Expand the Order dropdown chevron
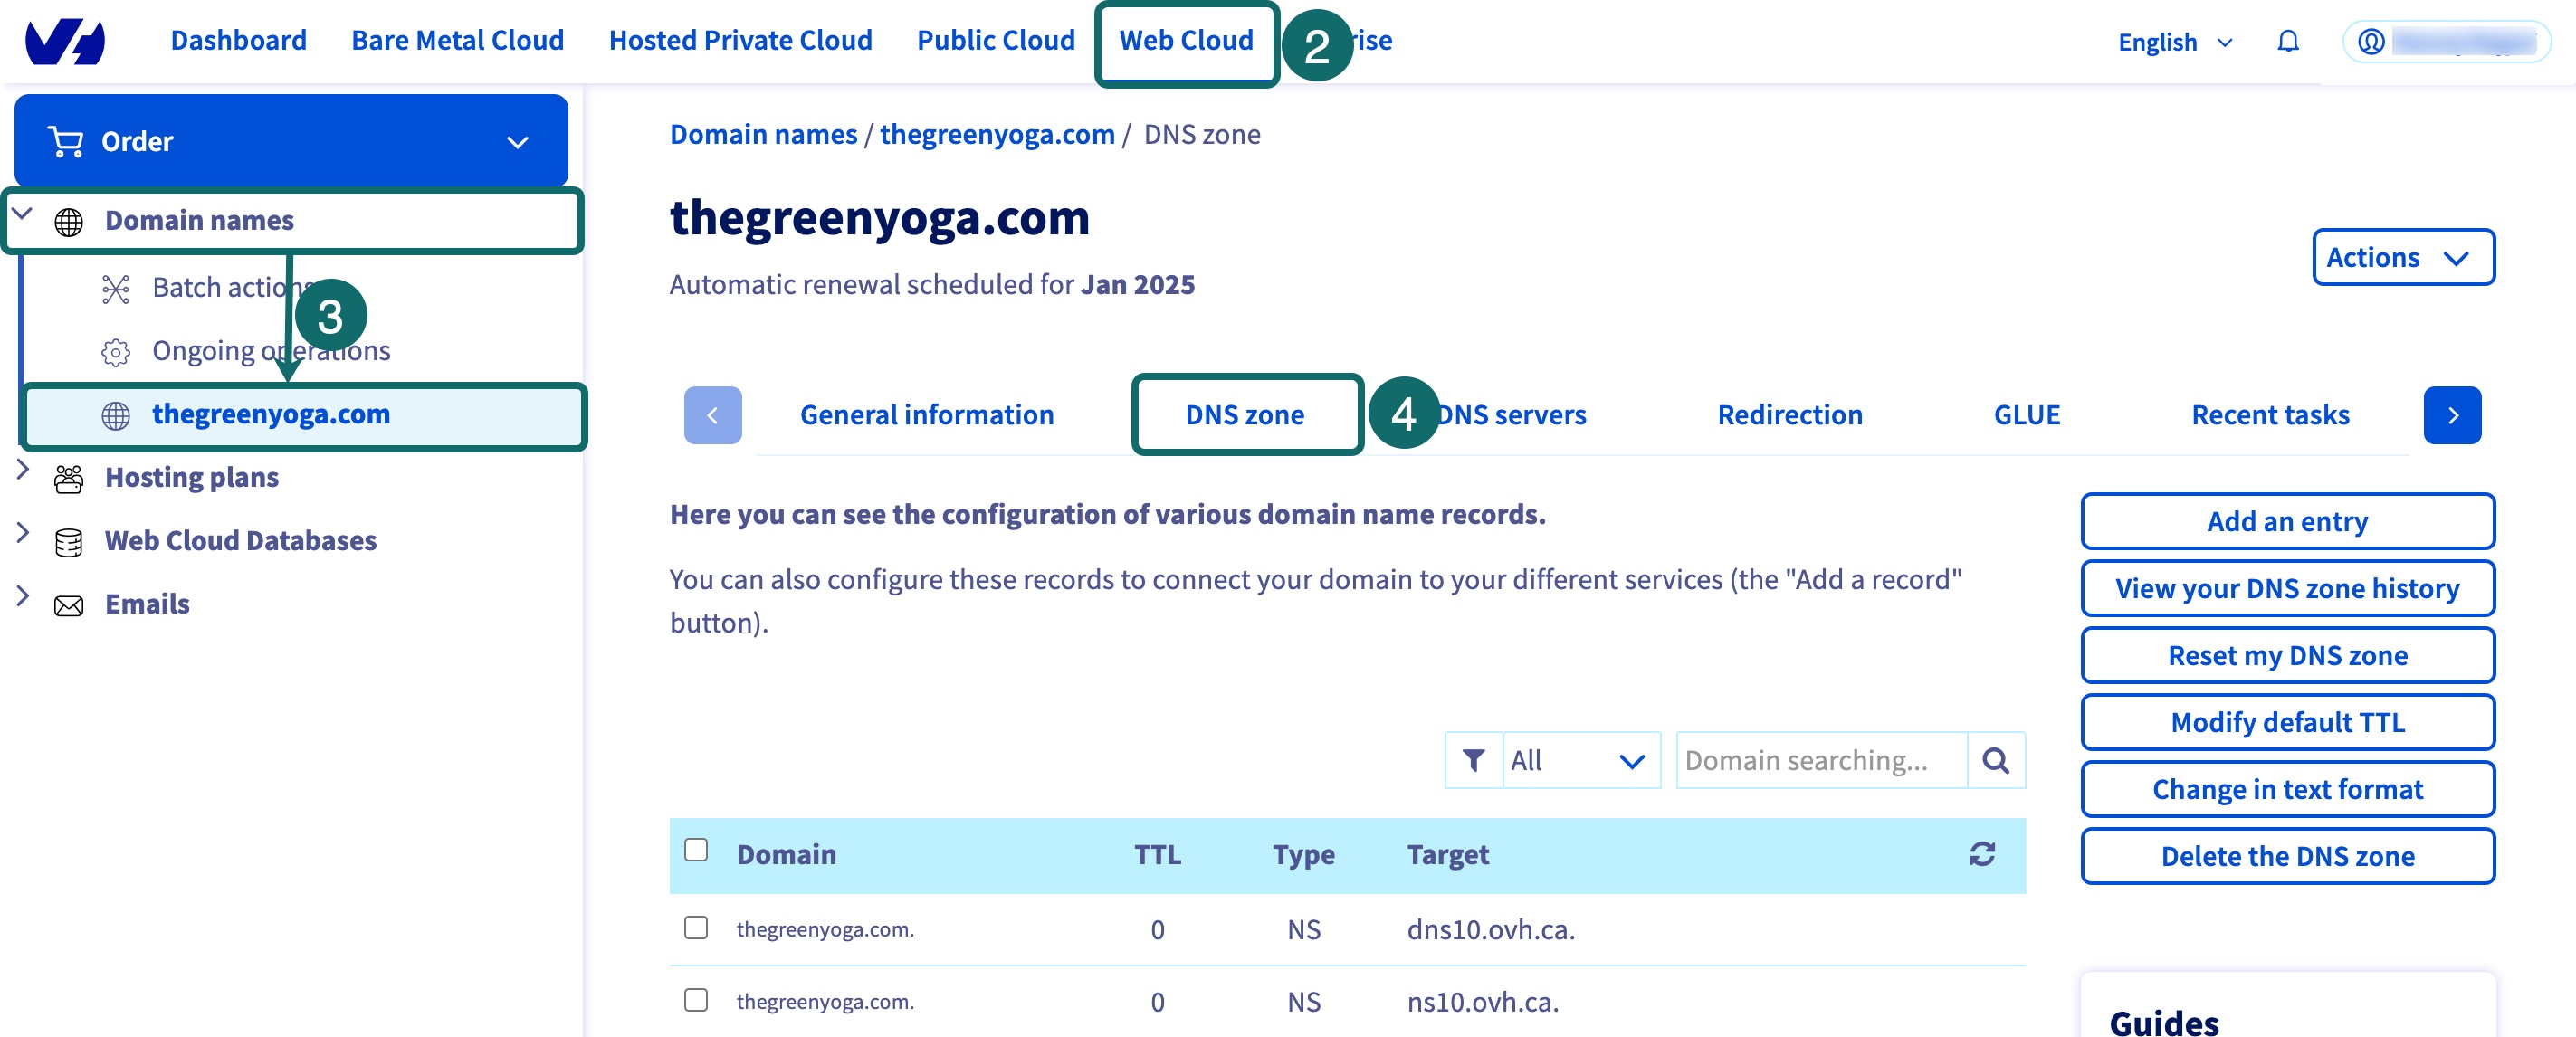The width and height of the screenshot is (2576, 1037). [x=517, y=142]
